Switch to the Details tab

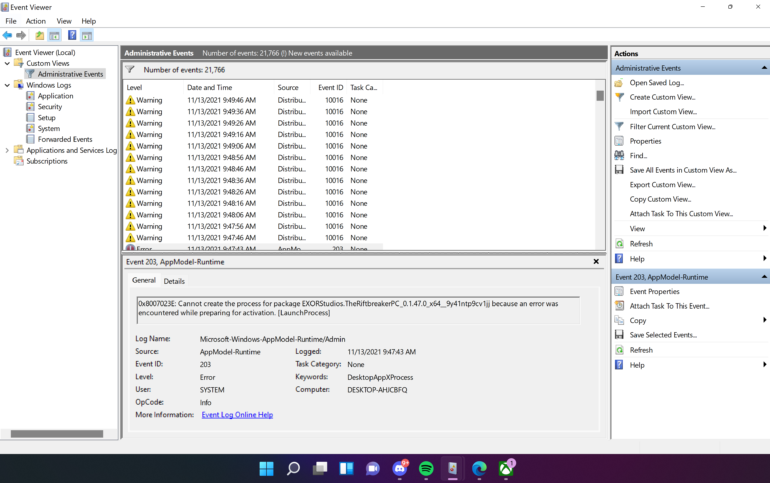click(174, 281)
